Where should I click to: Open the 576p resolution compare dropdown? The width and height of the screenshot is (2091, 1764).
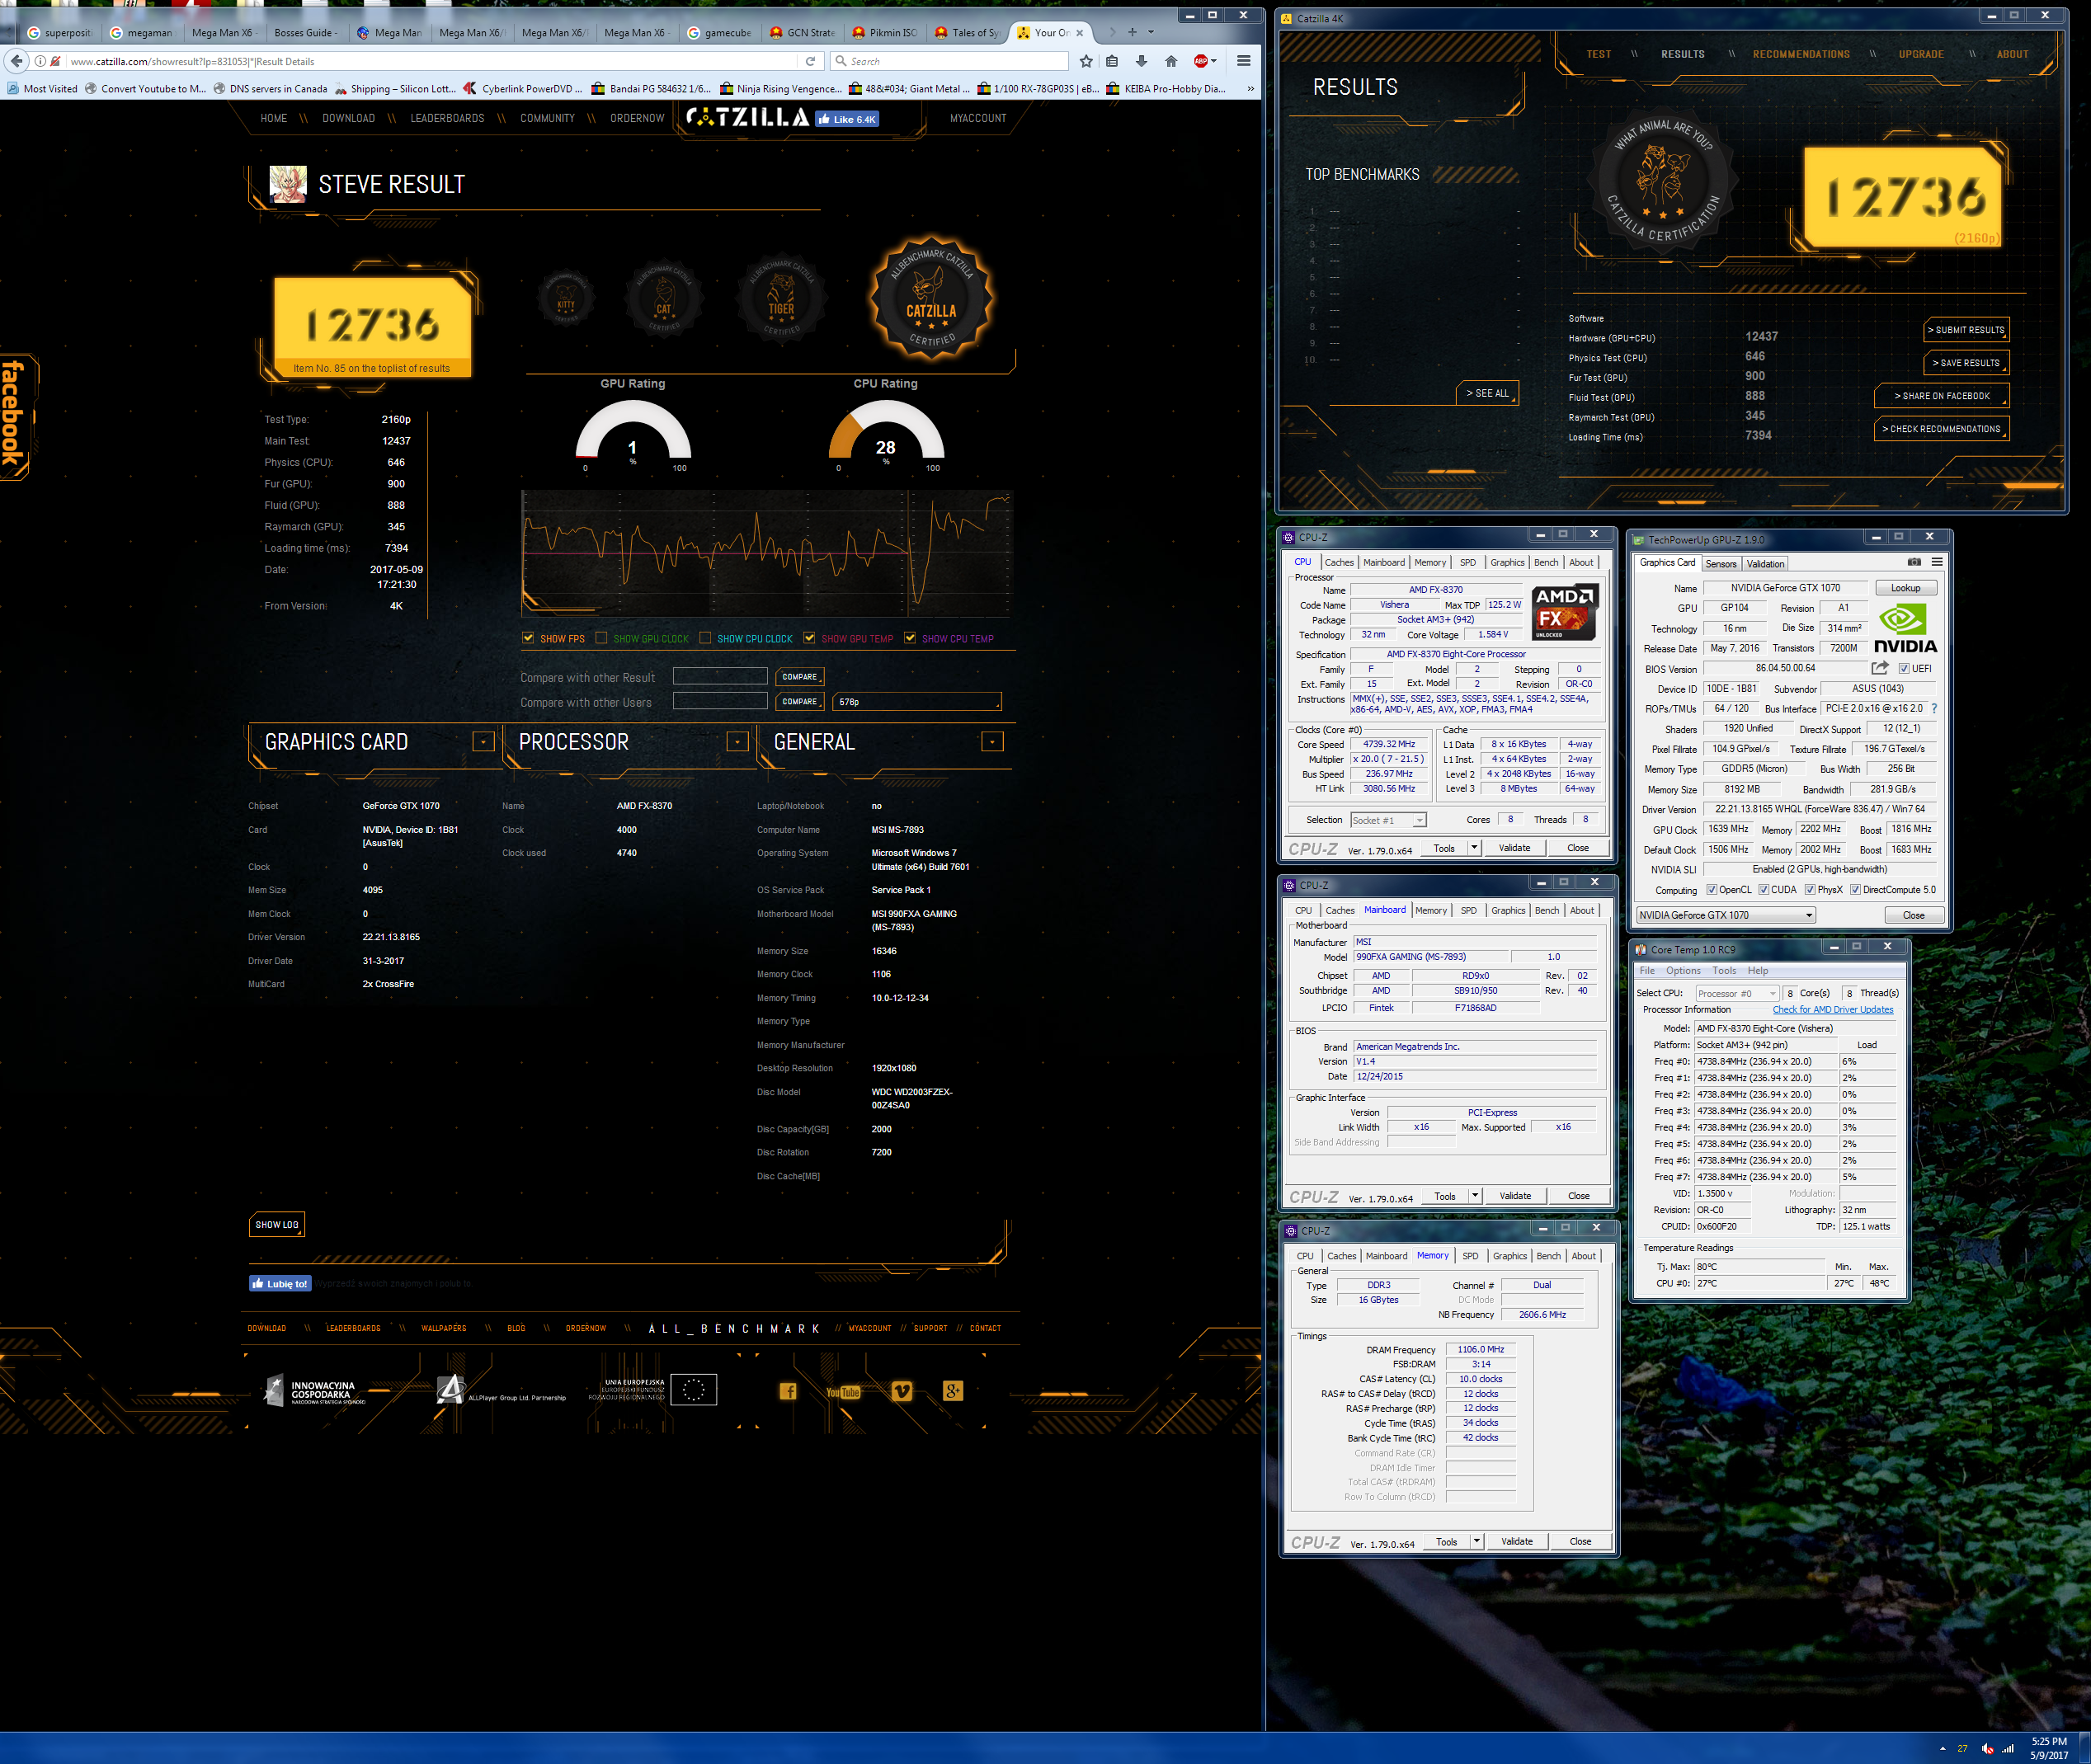coord(917,702)
